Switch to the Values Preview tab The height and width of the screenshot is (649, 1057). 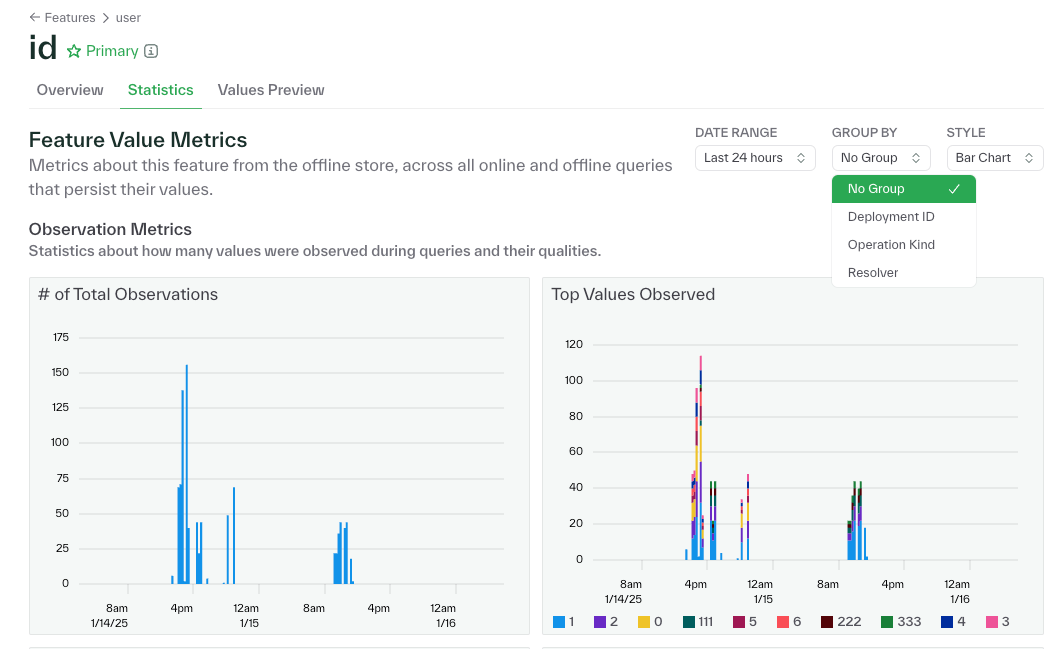pyautogui.click(x=270, y=90)
